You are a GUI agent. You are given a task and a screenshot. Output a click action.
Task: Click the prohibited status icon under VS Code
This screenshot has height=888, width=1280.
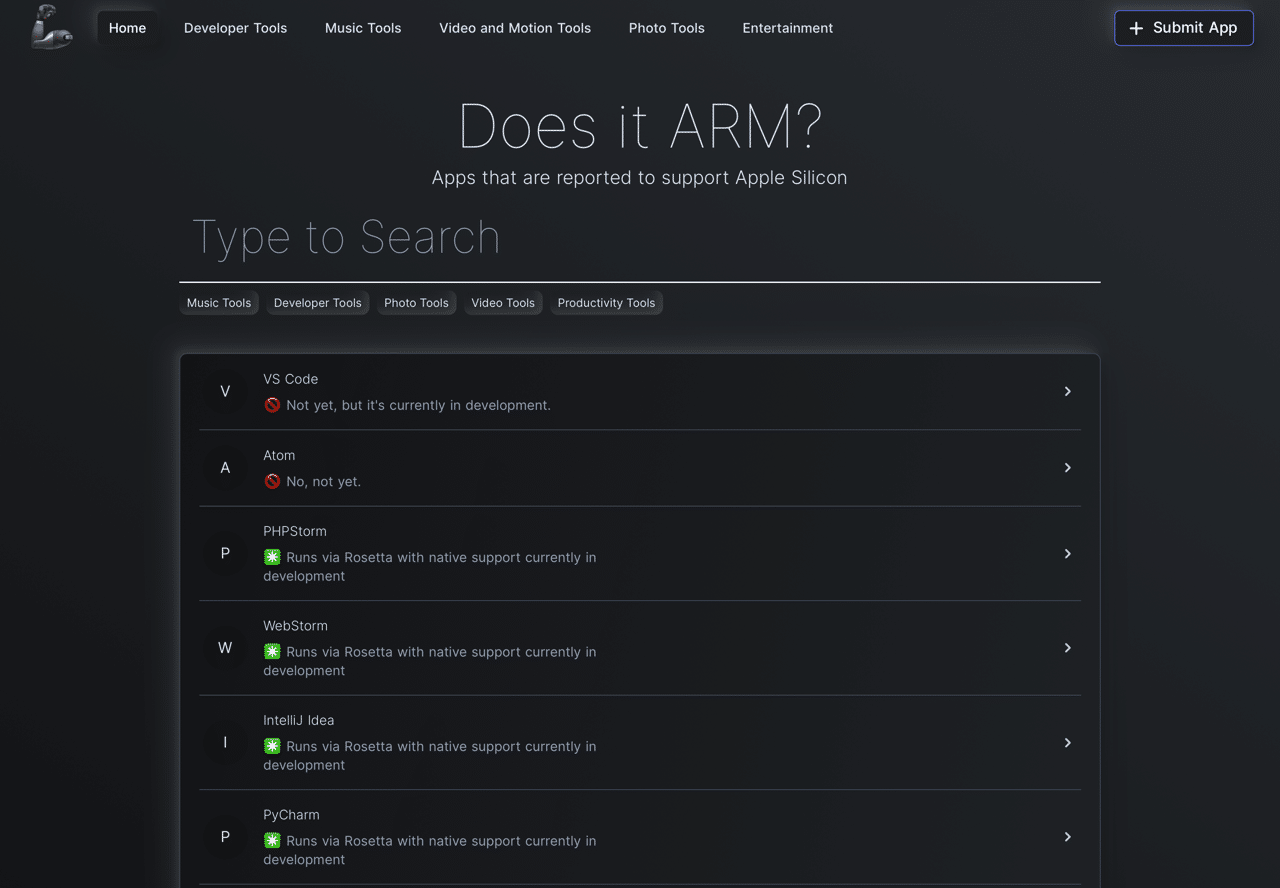tap(272, 405)
